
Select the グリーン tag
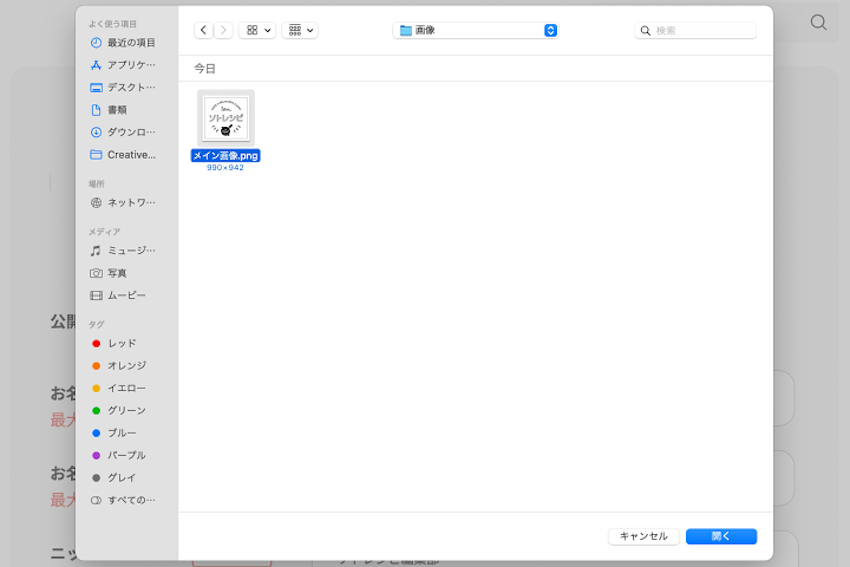(x=119, y=411)
